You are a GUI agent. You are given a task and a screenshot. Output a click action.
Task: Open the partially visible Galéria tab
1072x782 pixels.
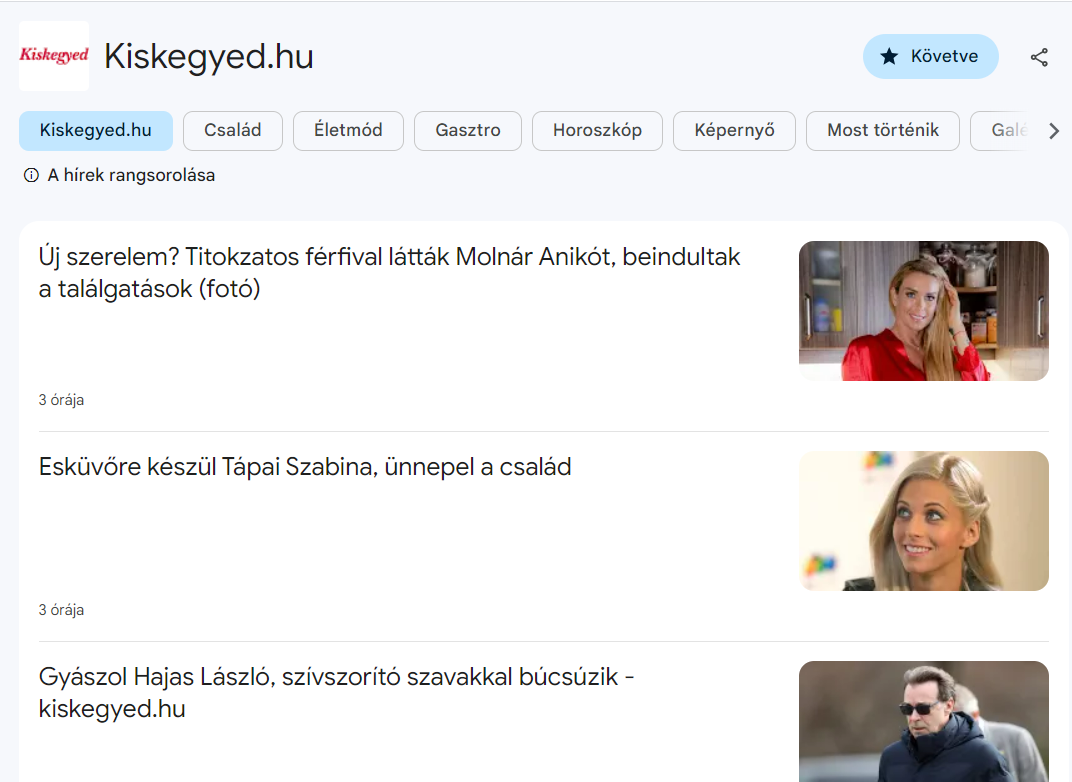tap(1003, 131)
